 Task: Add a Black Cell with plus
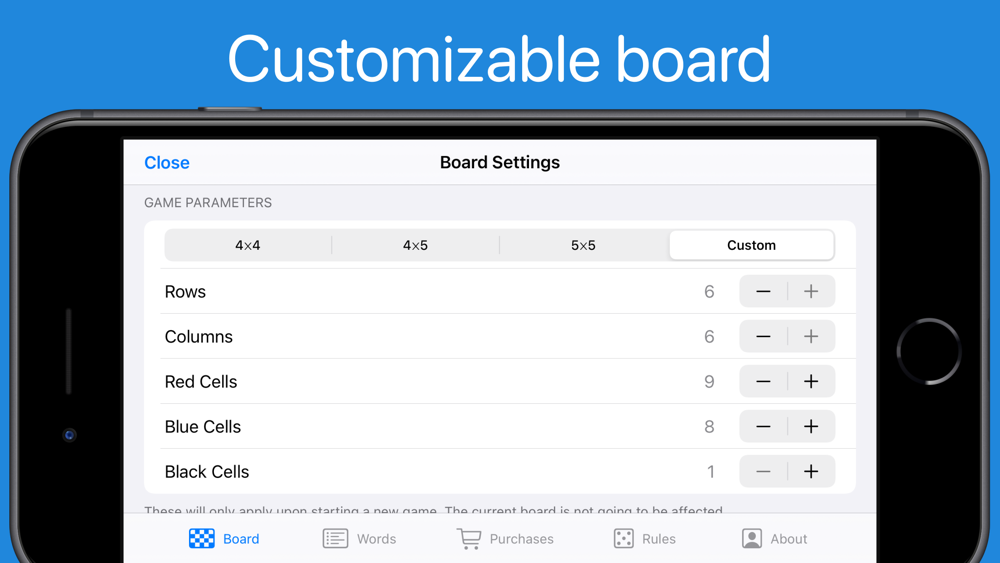click(811, 471)
